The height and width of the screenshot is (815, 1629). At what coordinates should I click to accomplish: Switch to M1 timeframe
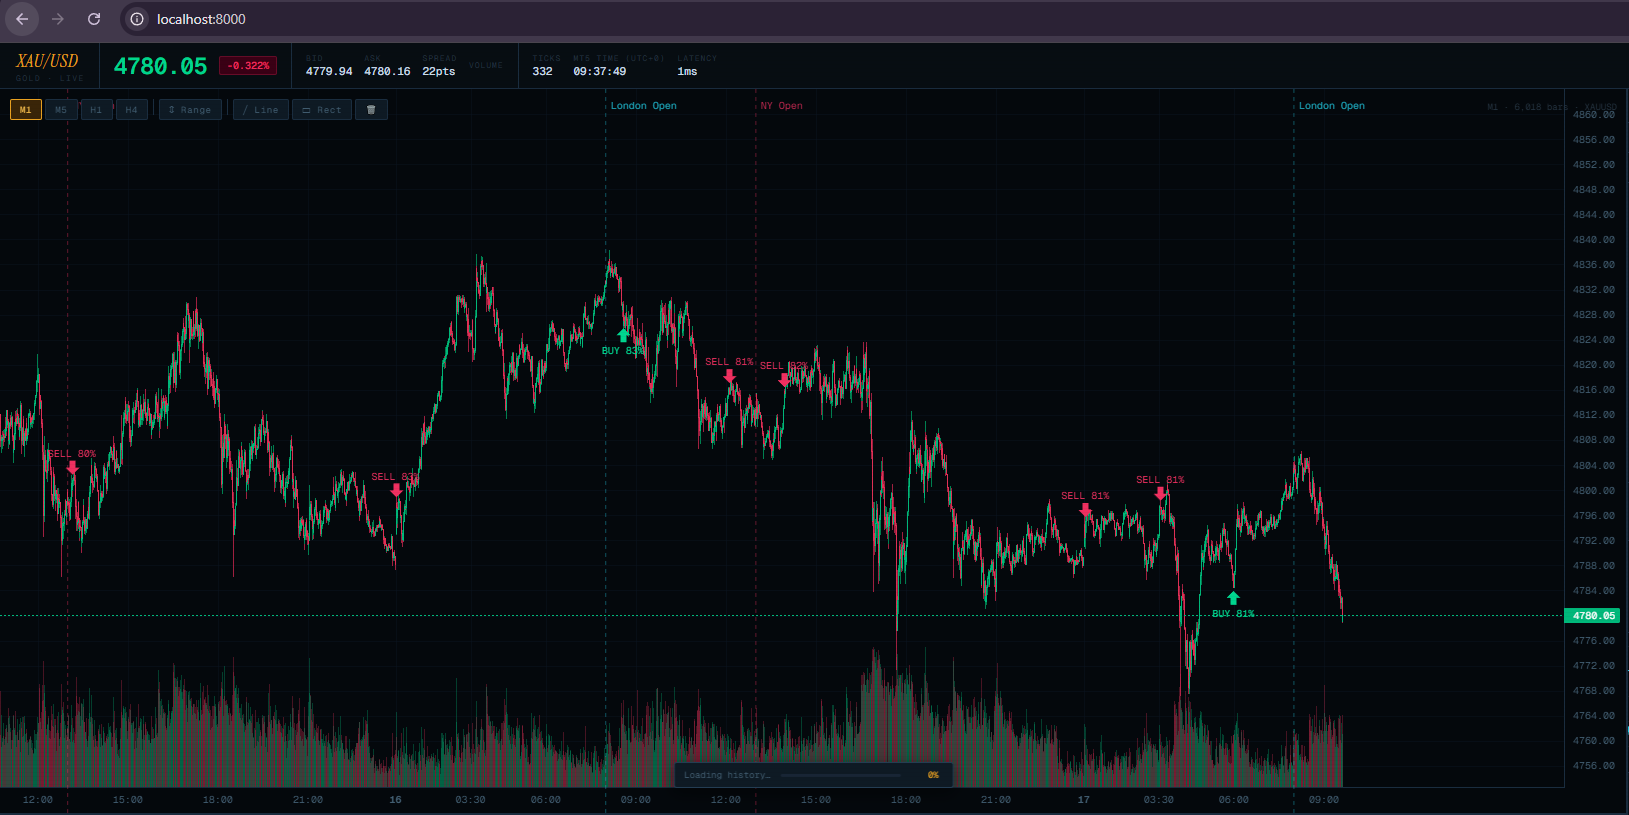click(x=26, y=110)
